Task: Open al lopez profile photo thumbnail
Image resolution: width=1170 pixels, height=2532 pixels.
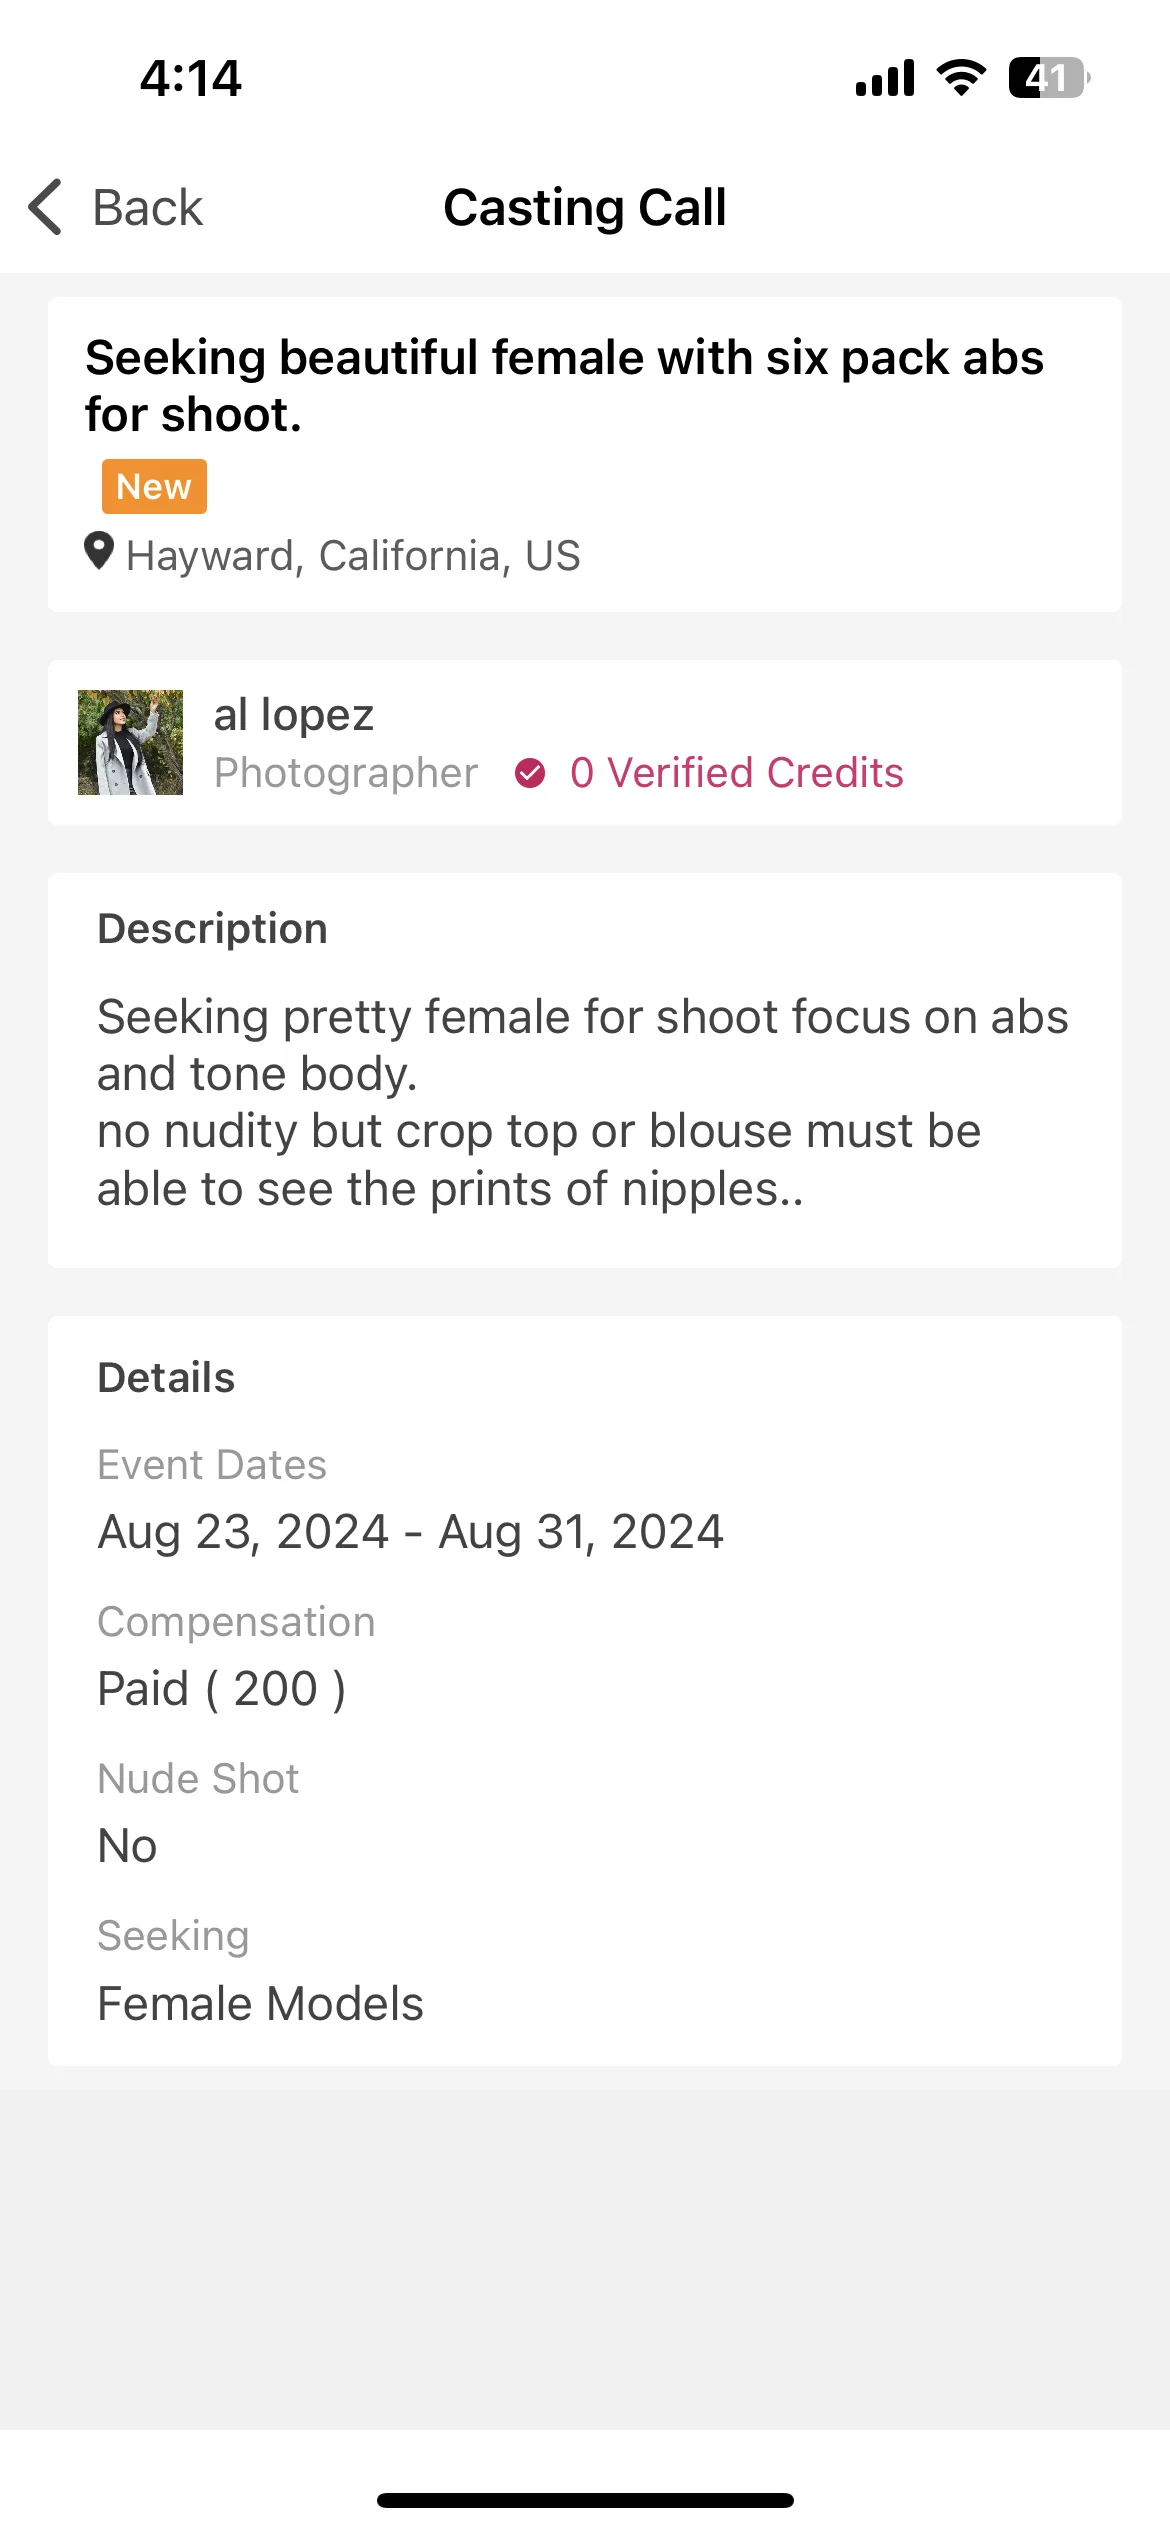Action: click(x=131, y=742)
